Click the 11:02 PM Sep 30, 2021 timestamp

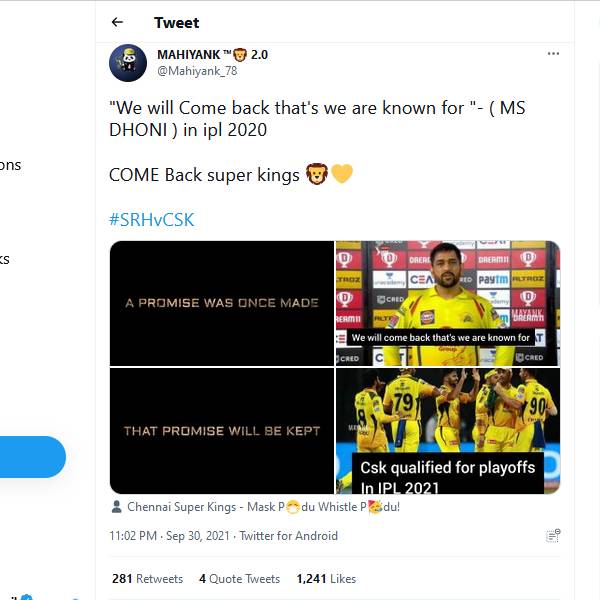[x=168, y=536]
